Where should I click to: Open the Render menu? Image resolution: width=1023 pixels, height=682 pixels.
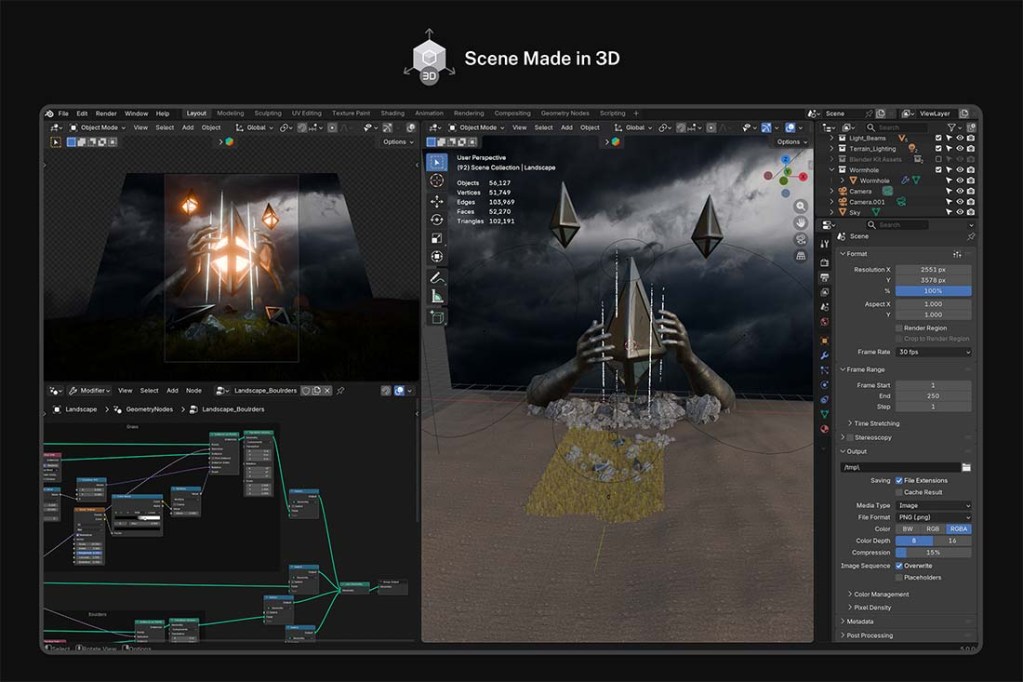click(x=106, y=114)
